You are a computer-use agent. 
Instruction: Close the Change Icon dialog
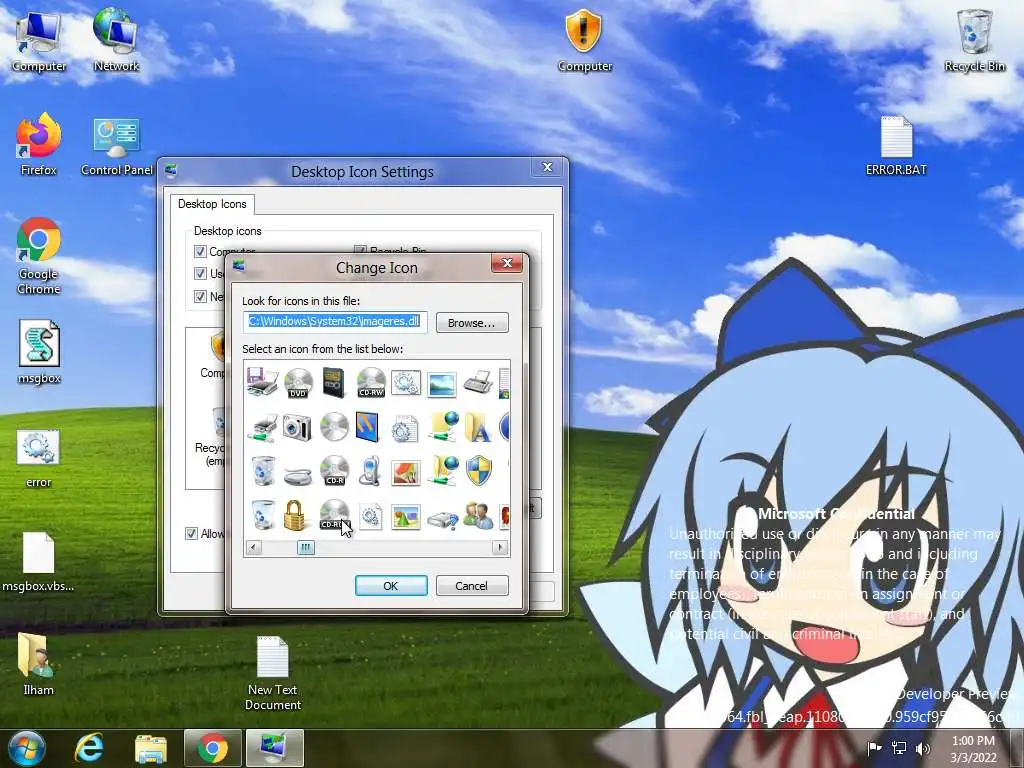pos(507,263)
